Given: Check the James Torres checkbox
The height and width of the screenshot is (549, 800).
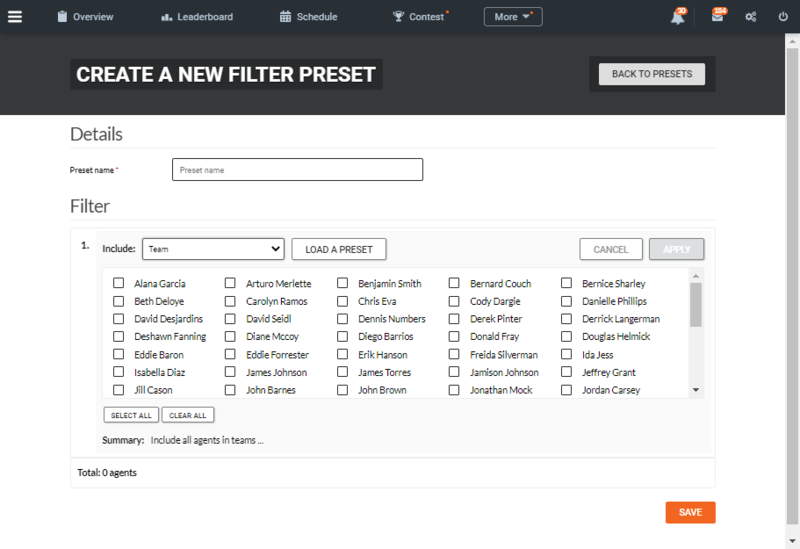Looking at the screenshot, I should (x=342, y=372).
